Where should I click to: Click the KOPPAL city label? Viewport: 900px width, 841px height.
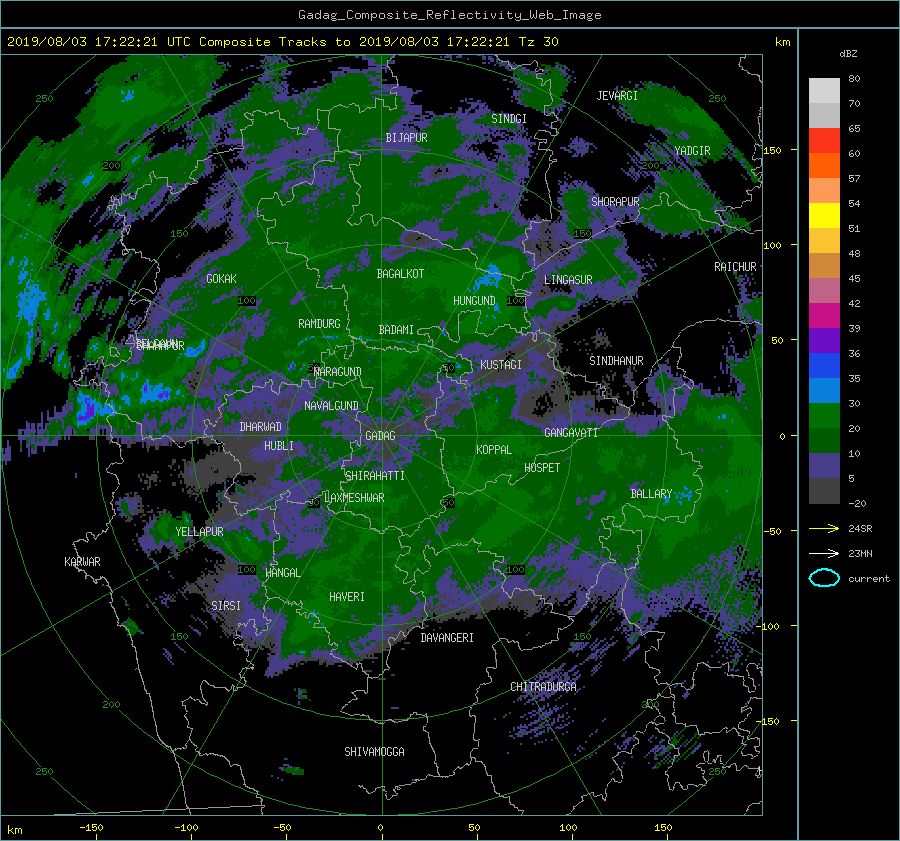point(494,450)
